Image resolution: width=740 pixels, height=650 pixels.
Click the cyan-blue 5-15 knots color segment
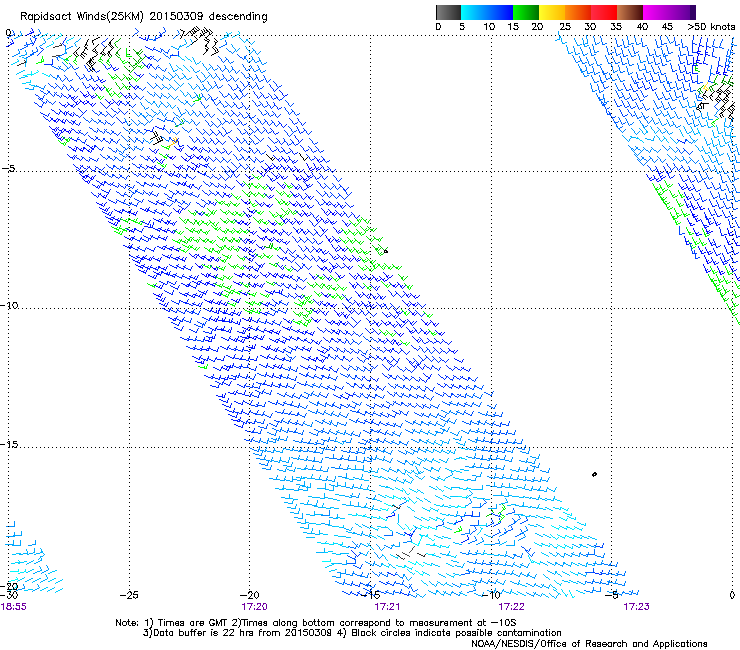pyautogui.click(x=487, y=12)
